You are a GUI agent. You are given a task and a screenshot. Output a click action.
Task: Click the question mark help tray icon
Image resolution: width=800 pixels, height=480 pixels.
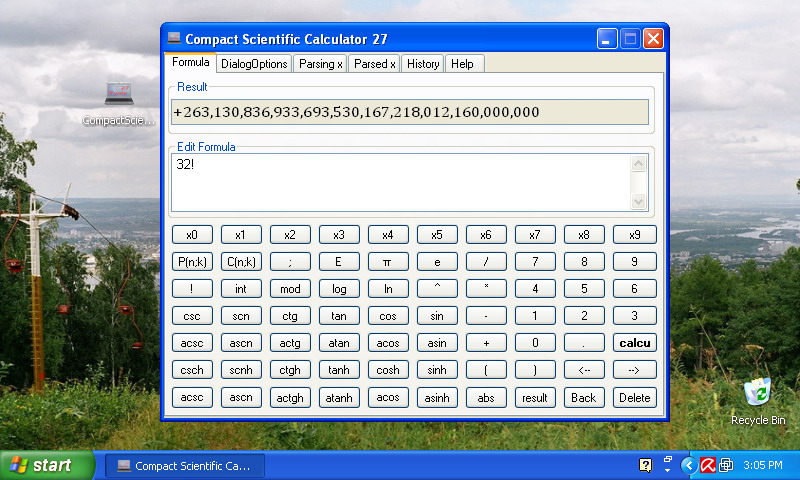[x=645, y=465]
